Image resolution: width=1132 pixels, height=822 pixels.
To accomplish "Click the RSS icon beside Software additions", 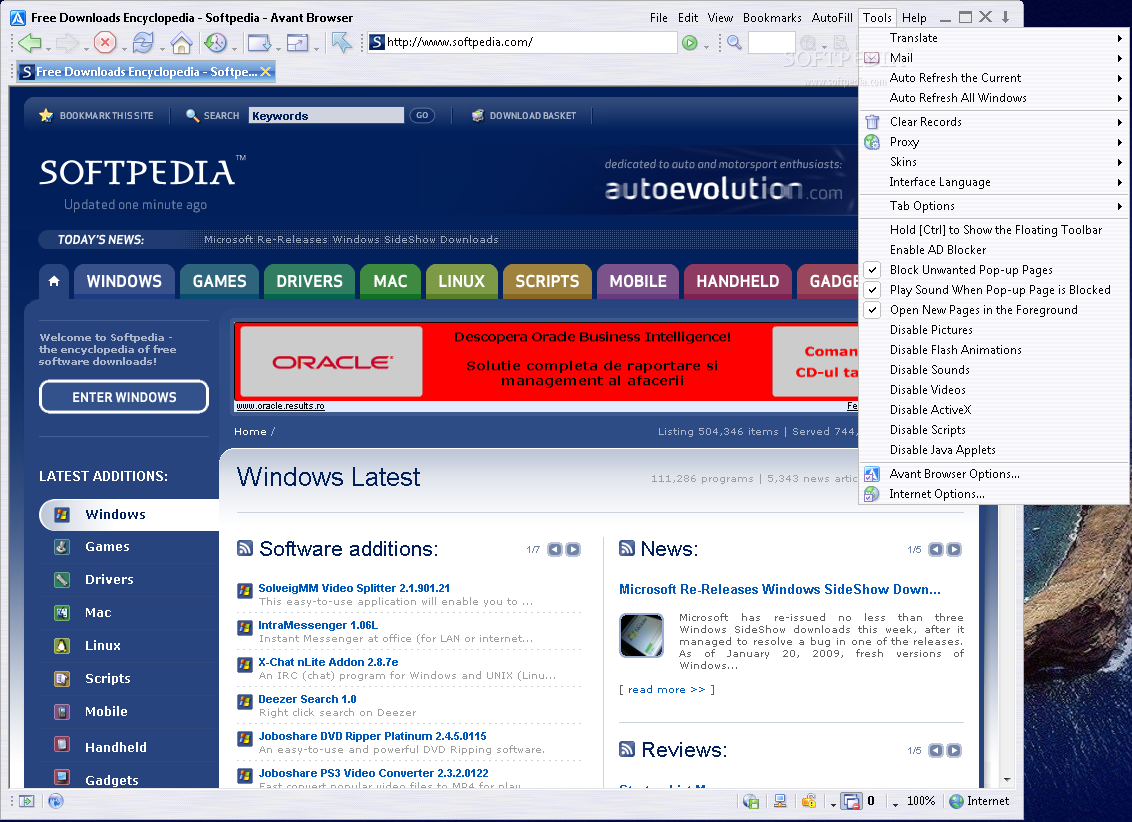I will coord(245,548).
